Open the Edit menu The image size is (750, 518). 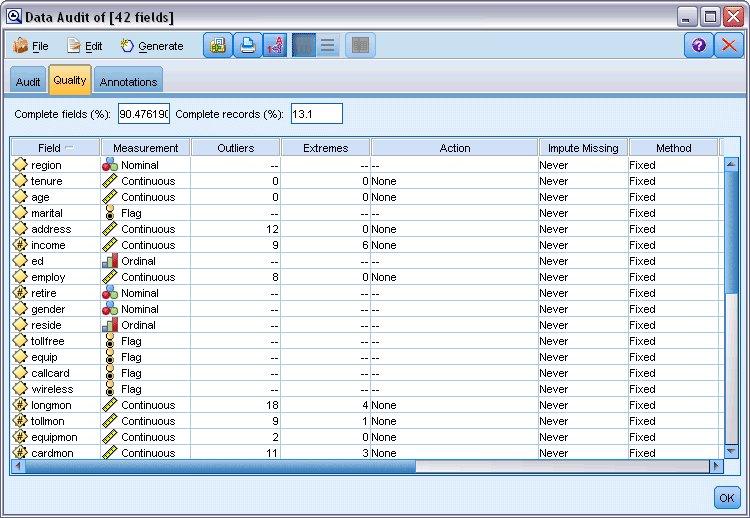click(85, 46)
